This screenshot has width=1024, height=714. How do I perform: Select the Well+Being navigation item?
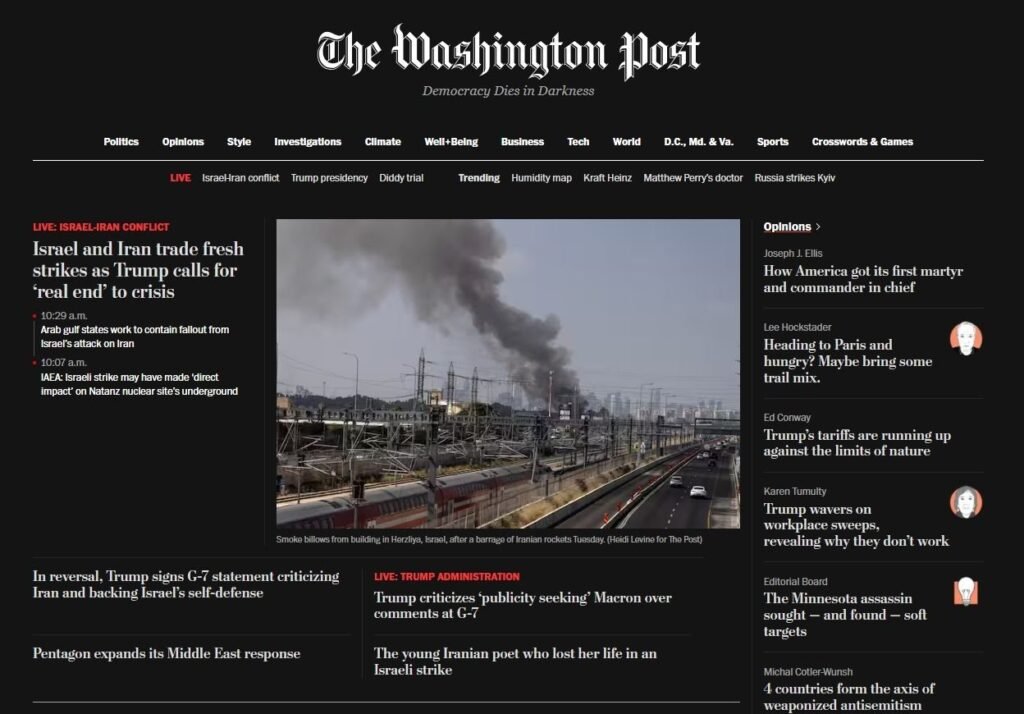(451, 142)
